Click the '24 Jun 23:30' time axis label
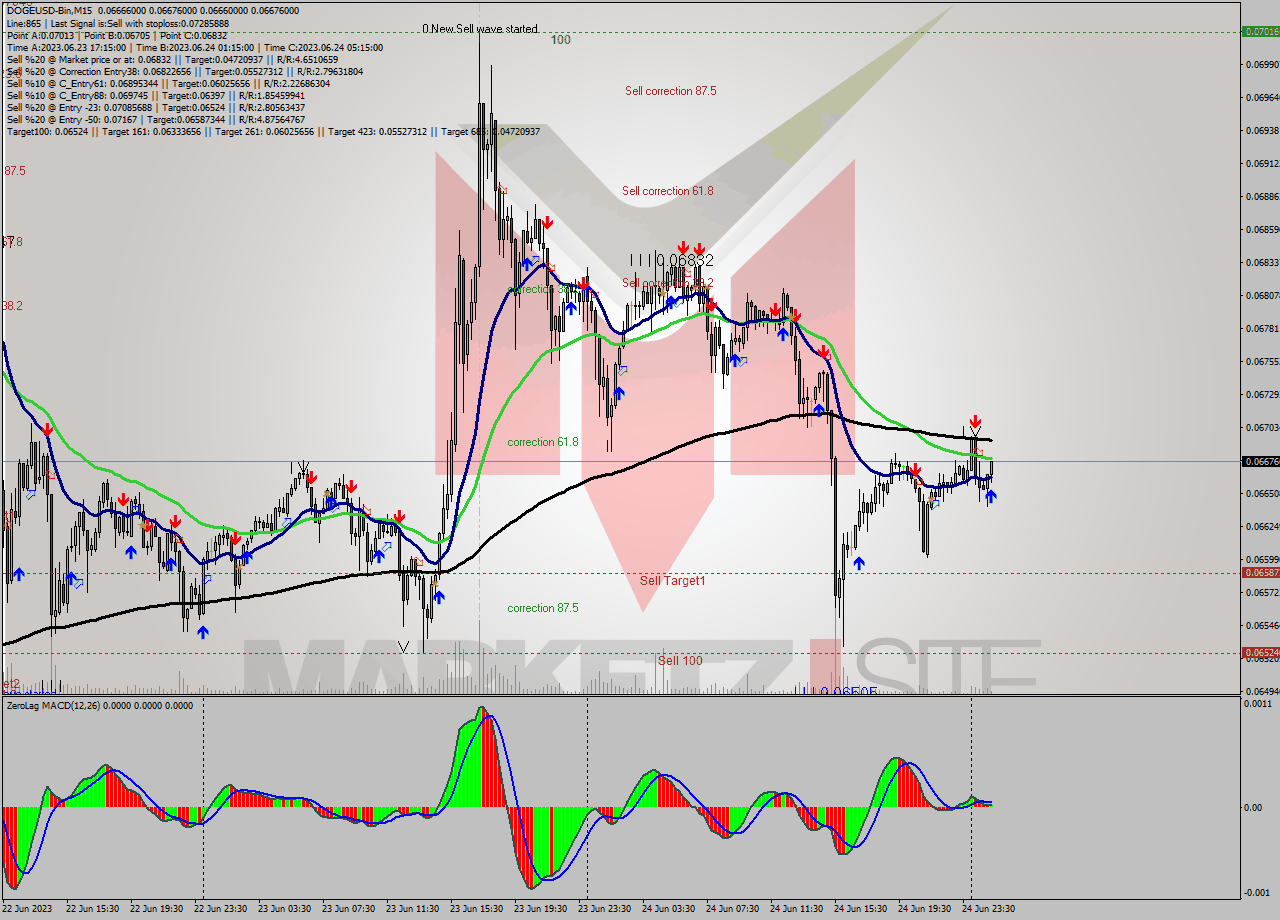This screenshot has height=920, width=1280. 987,909
